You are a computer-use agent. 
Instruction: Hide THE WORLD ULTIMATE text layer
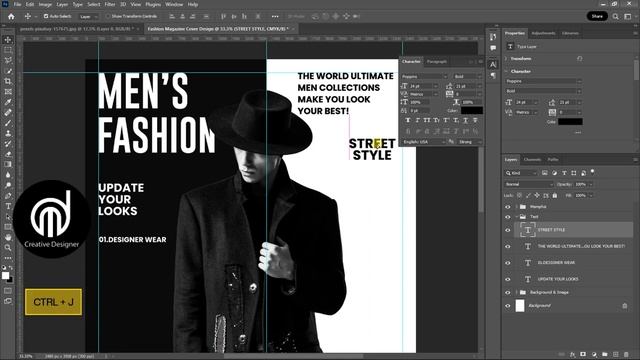(x=508, y=247)
